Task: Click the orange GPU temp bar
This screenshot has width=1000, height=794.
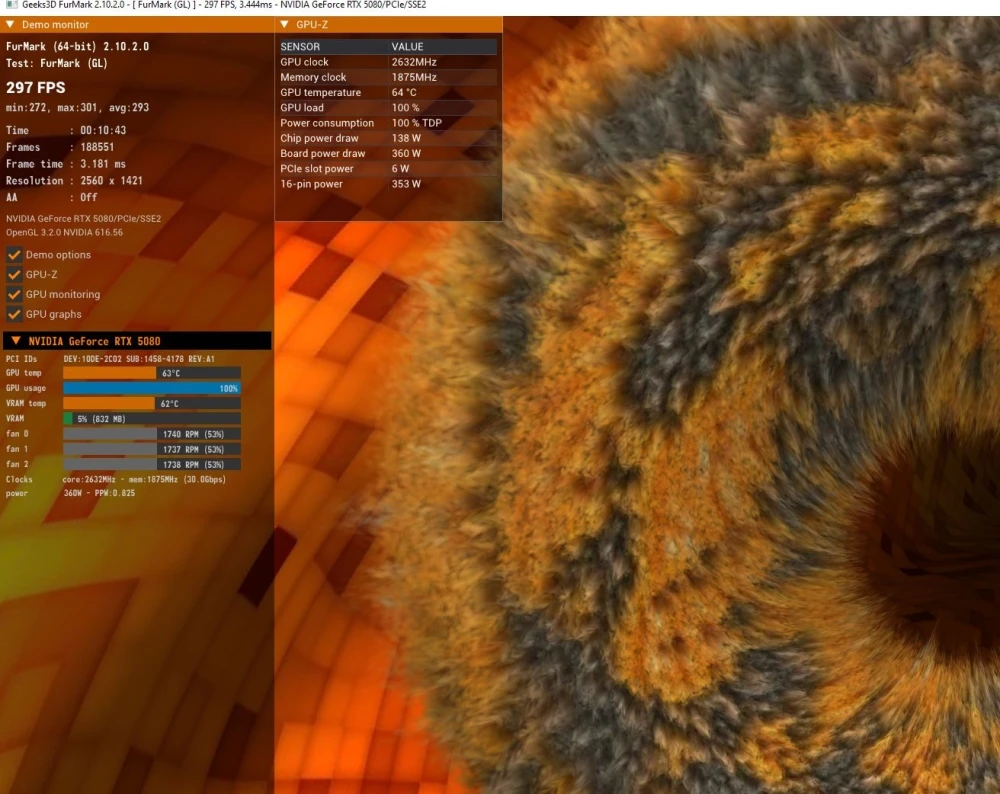Action: (x=152, y=373)
